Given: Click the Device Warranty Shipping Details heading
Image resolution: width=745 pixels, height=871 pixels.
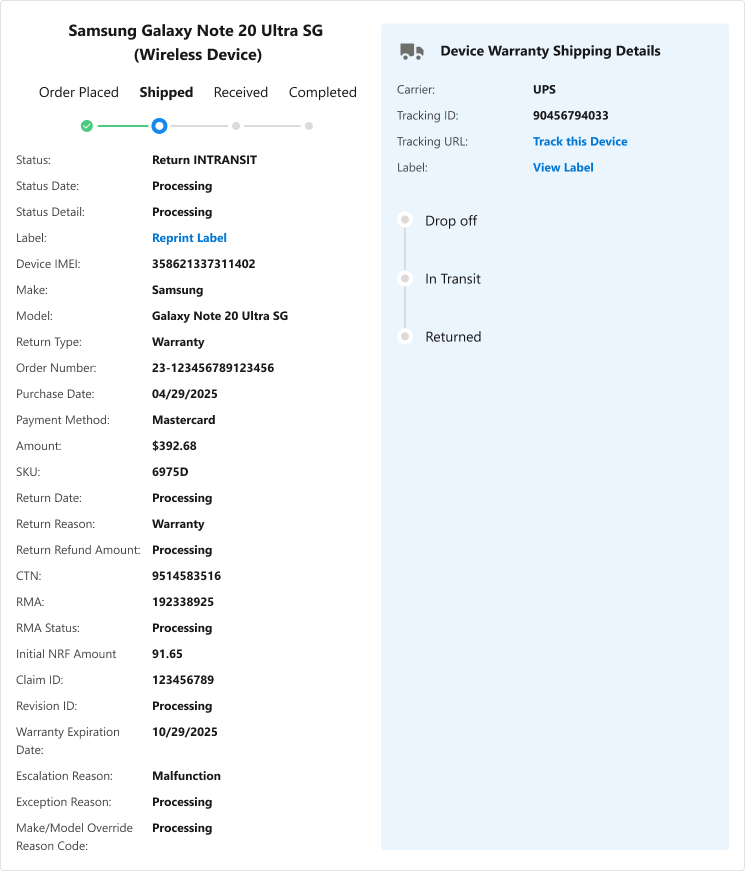Looking at the screenshot, I should (551, 51).
